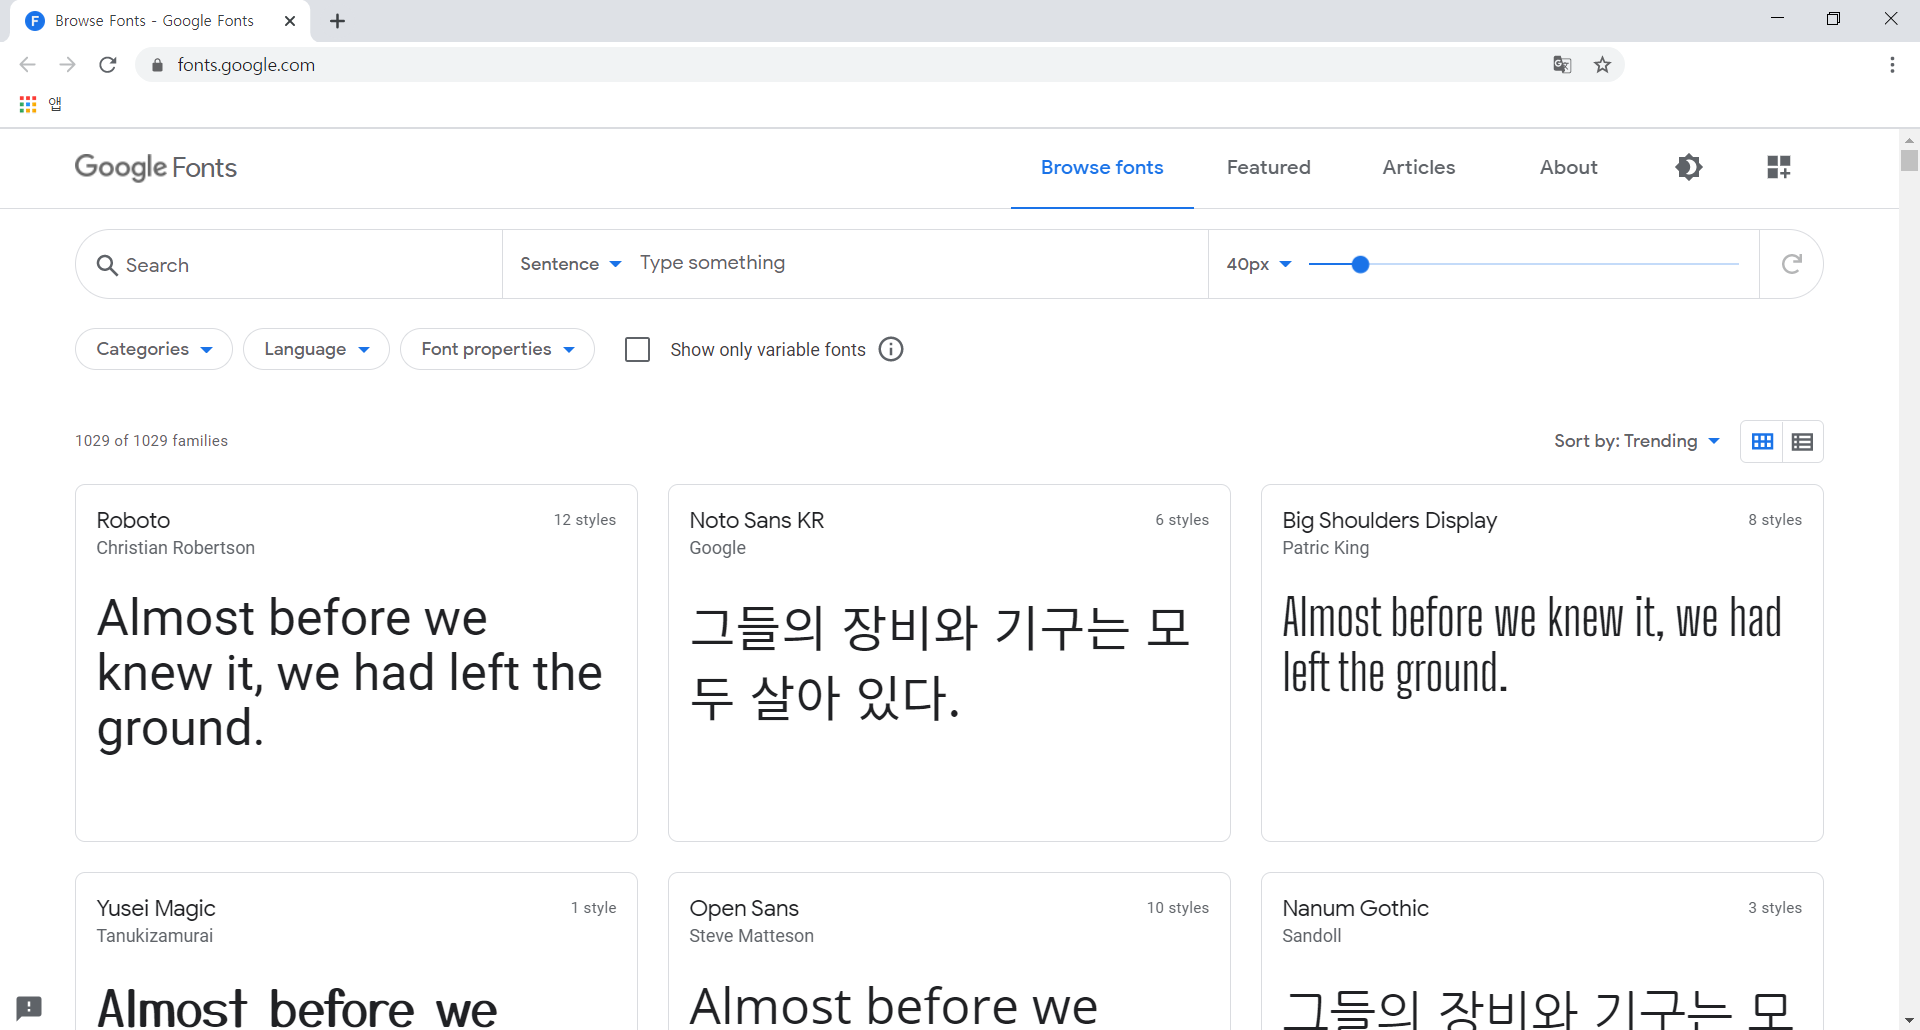1920x1030 pixels.
Task: Open the send feedback icon
Action: (29, 1007)
